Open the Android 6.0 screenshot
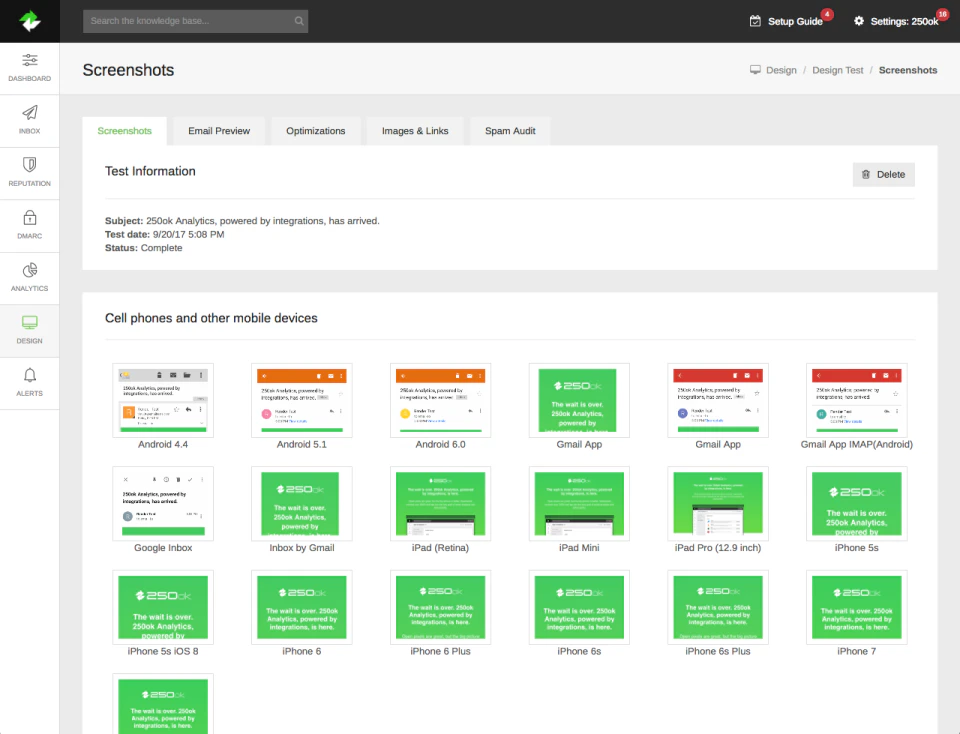This screenshot has height=734, width=960. click(441, 400)
